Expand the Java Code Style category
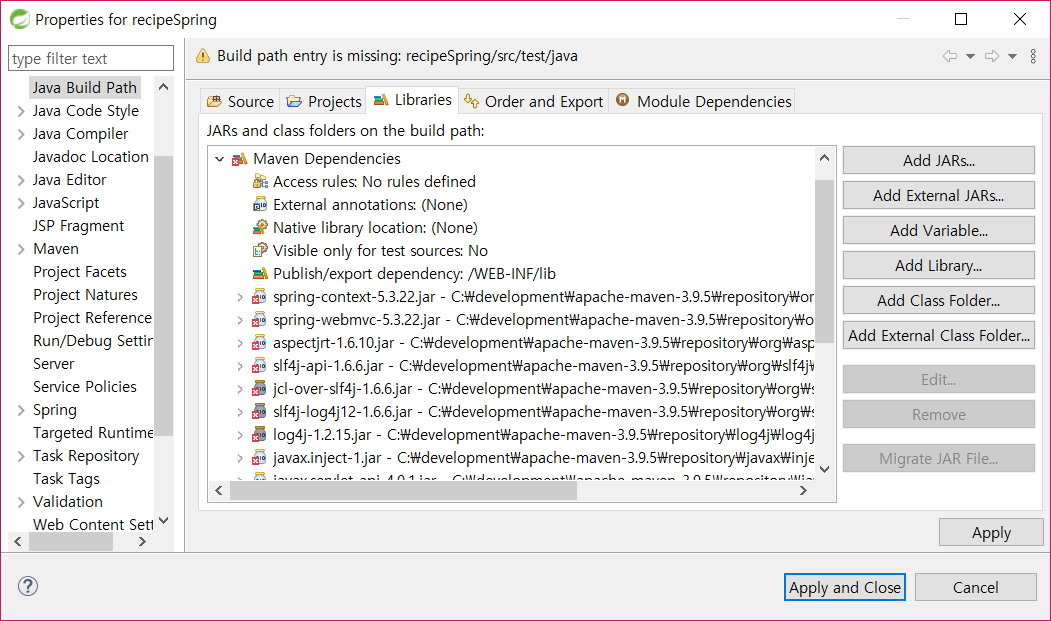This screenshot has height=621, width=1051. point(21,111)
